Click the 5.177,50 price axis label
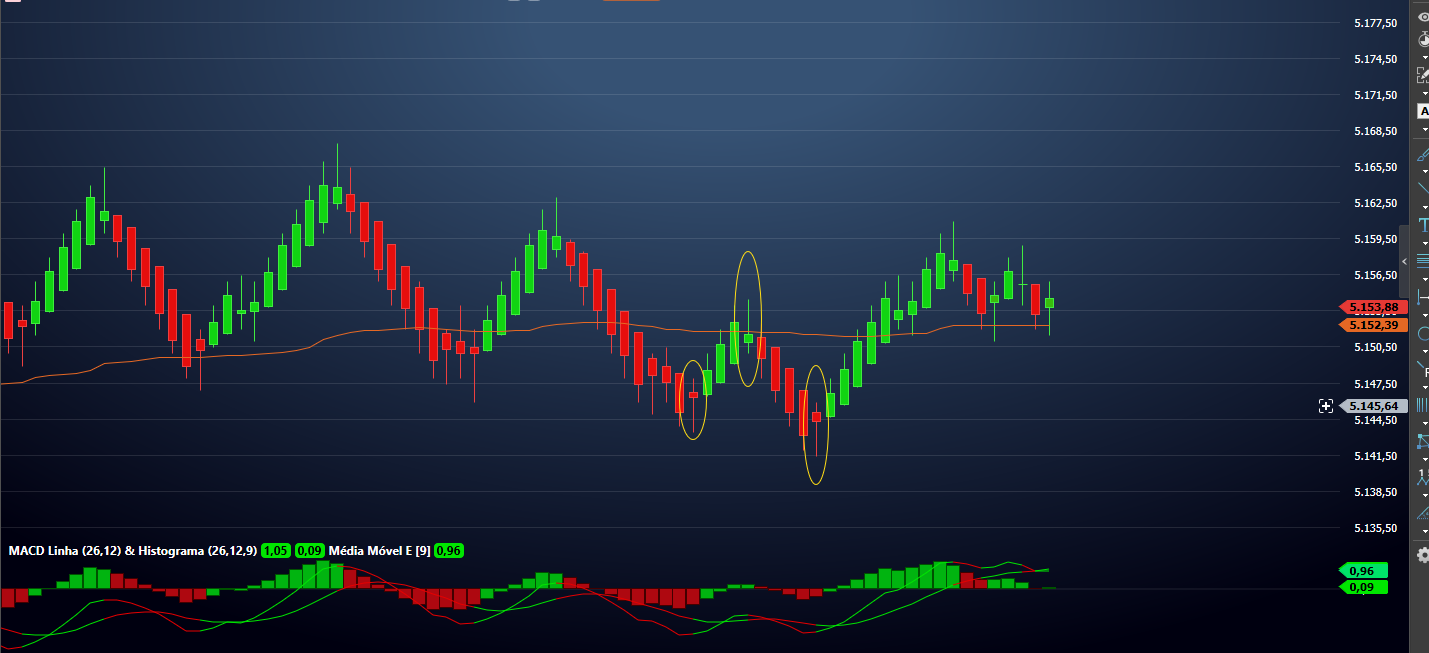Image resolution: width=1429 pixels, height=653 pixels. pyautogui.click(x=1375, y=23)
